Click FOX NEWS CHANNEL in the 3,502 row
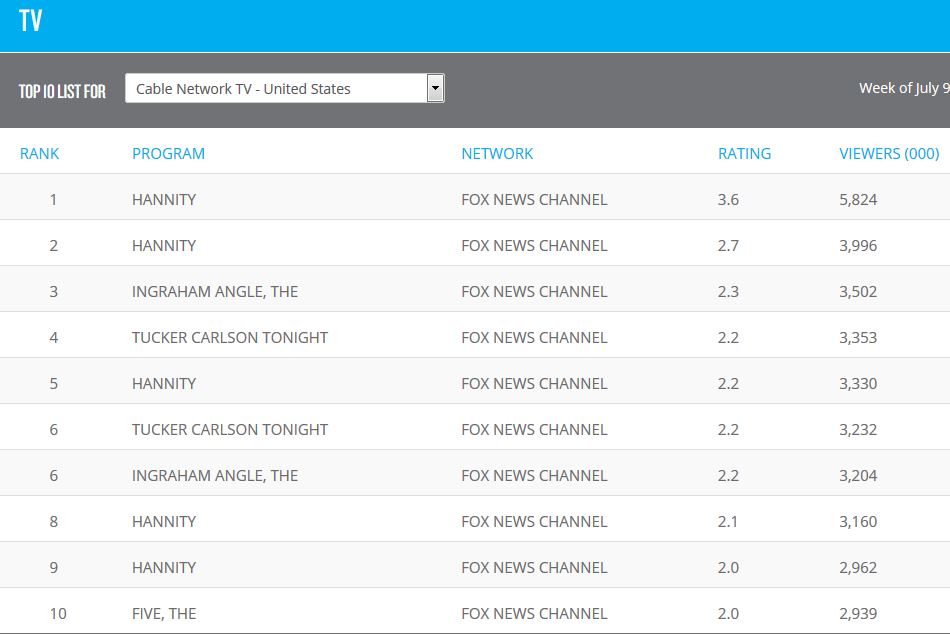950x634 pixels. click(534, 292)
